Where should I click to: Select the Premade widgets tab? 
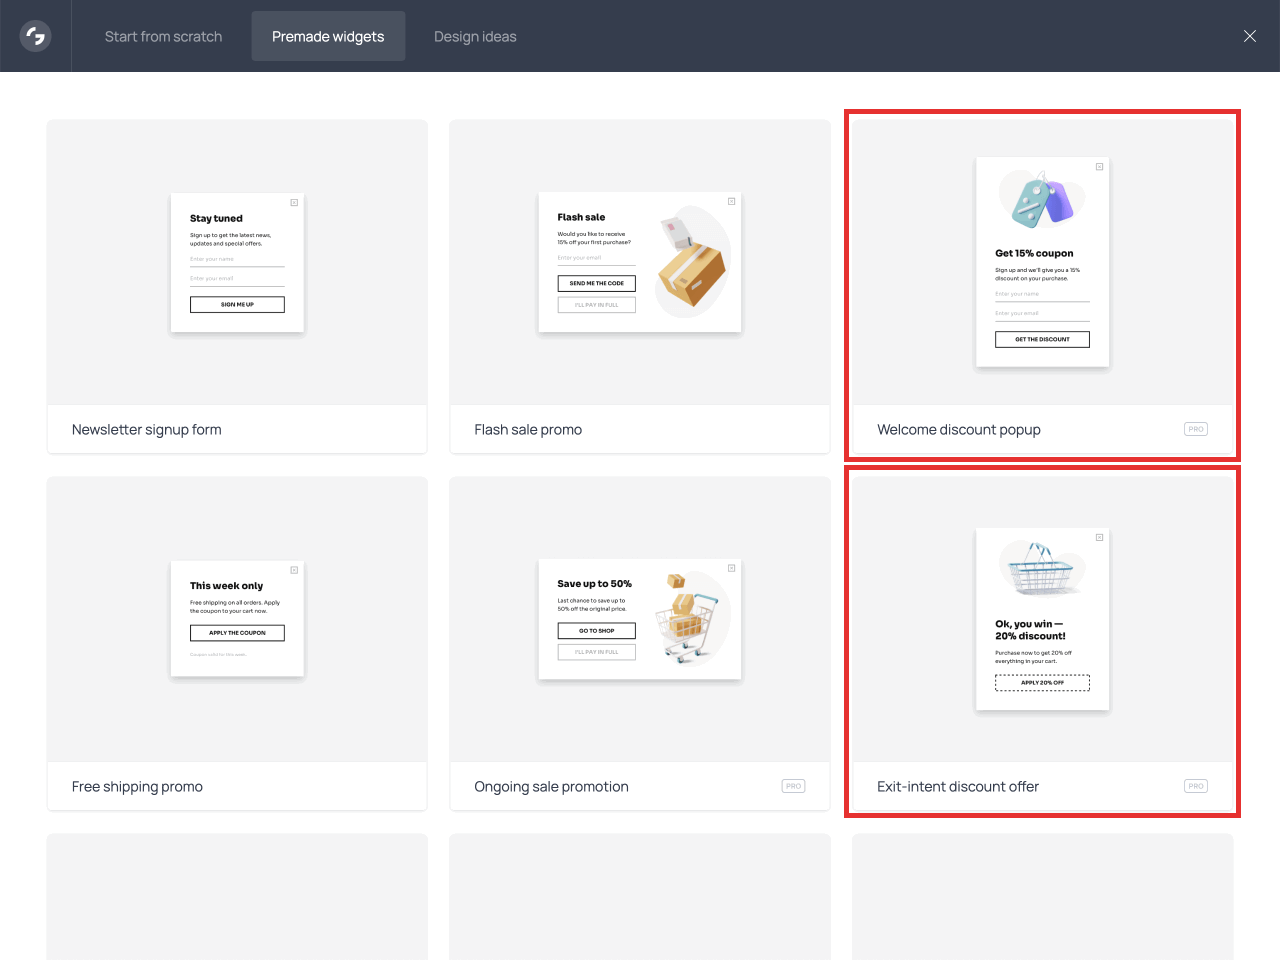[x=328, y=37]
